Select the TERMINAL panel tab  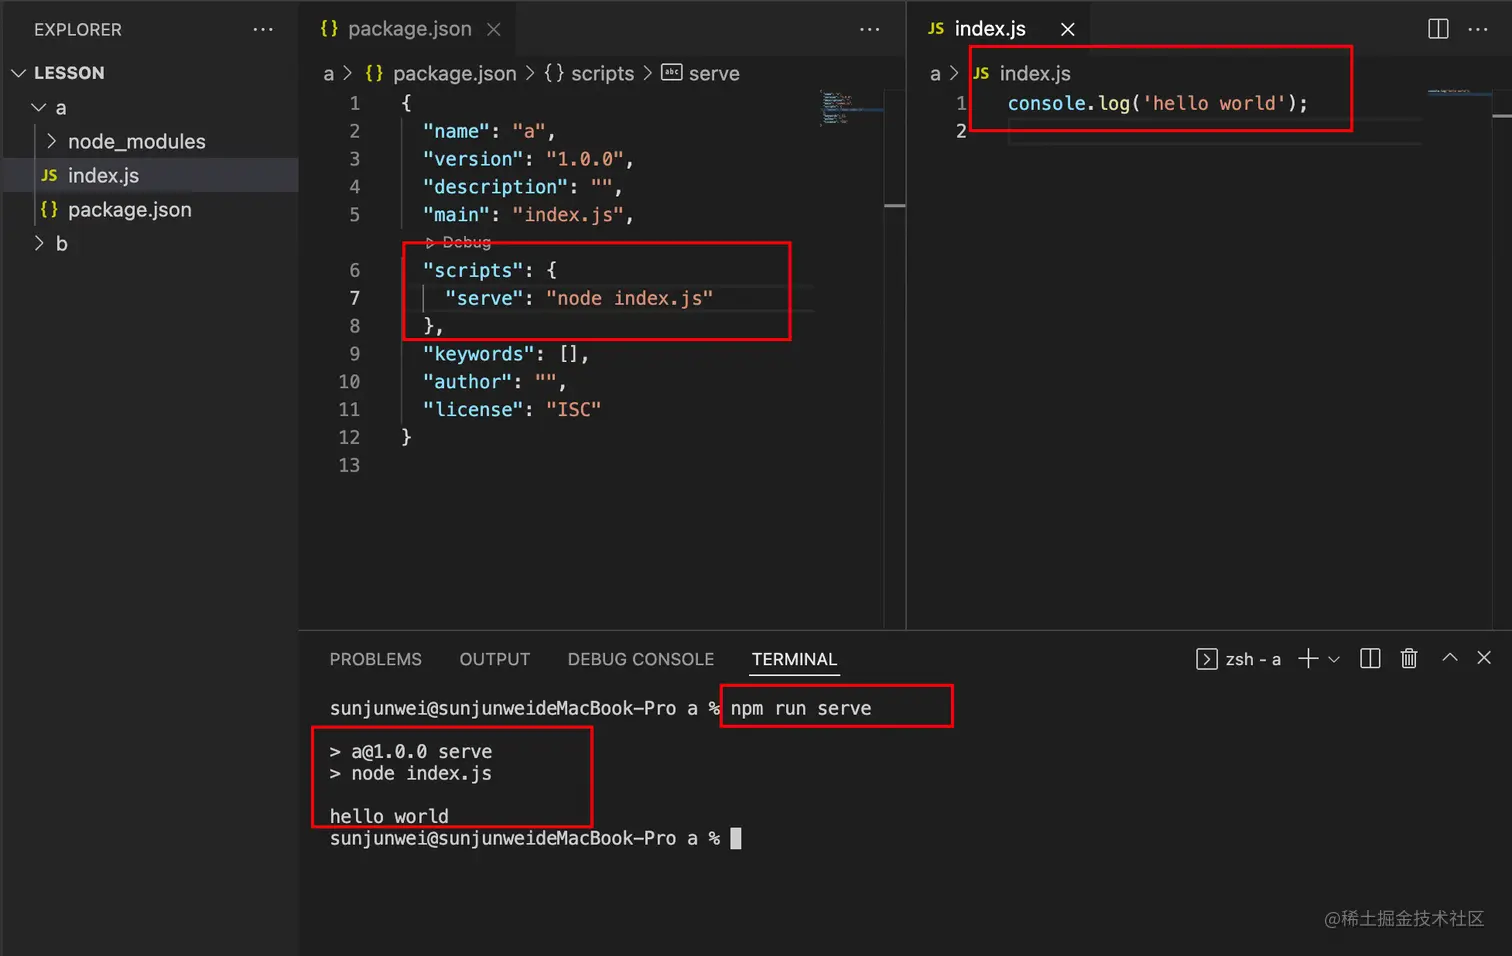tap(794, 659)
